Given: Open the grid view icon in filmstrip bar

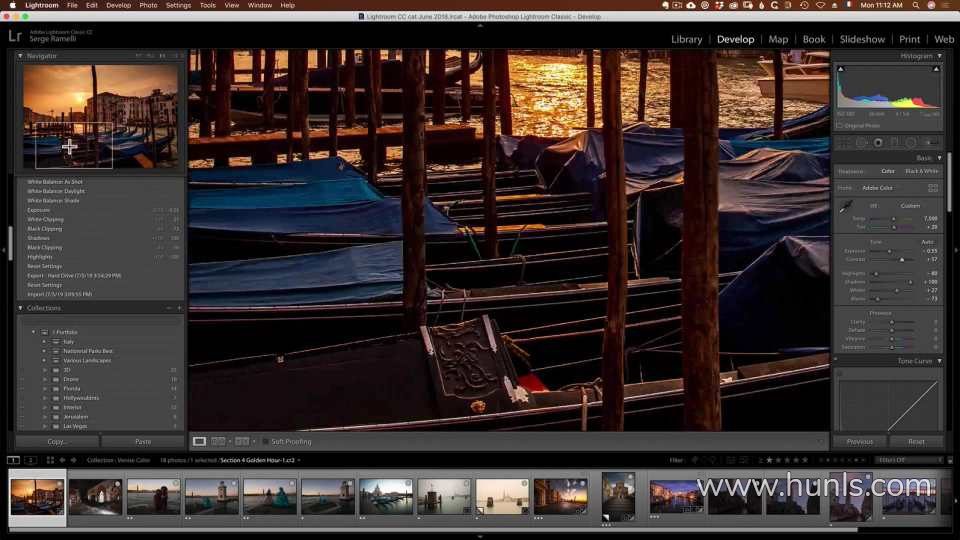Looking at the screenshot, I should [x=48, y=460].
